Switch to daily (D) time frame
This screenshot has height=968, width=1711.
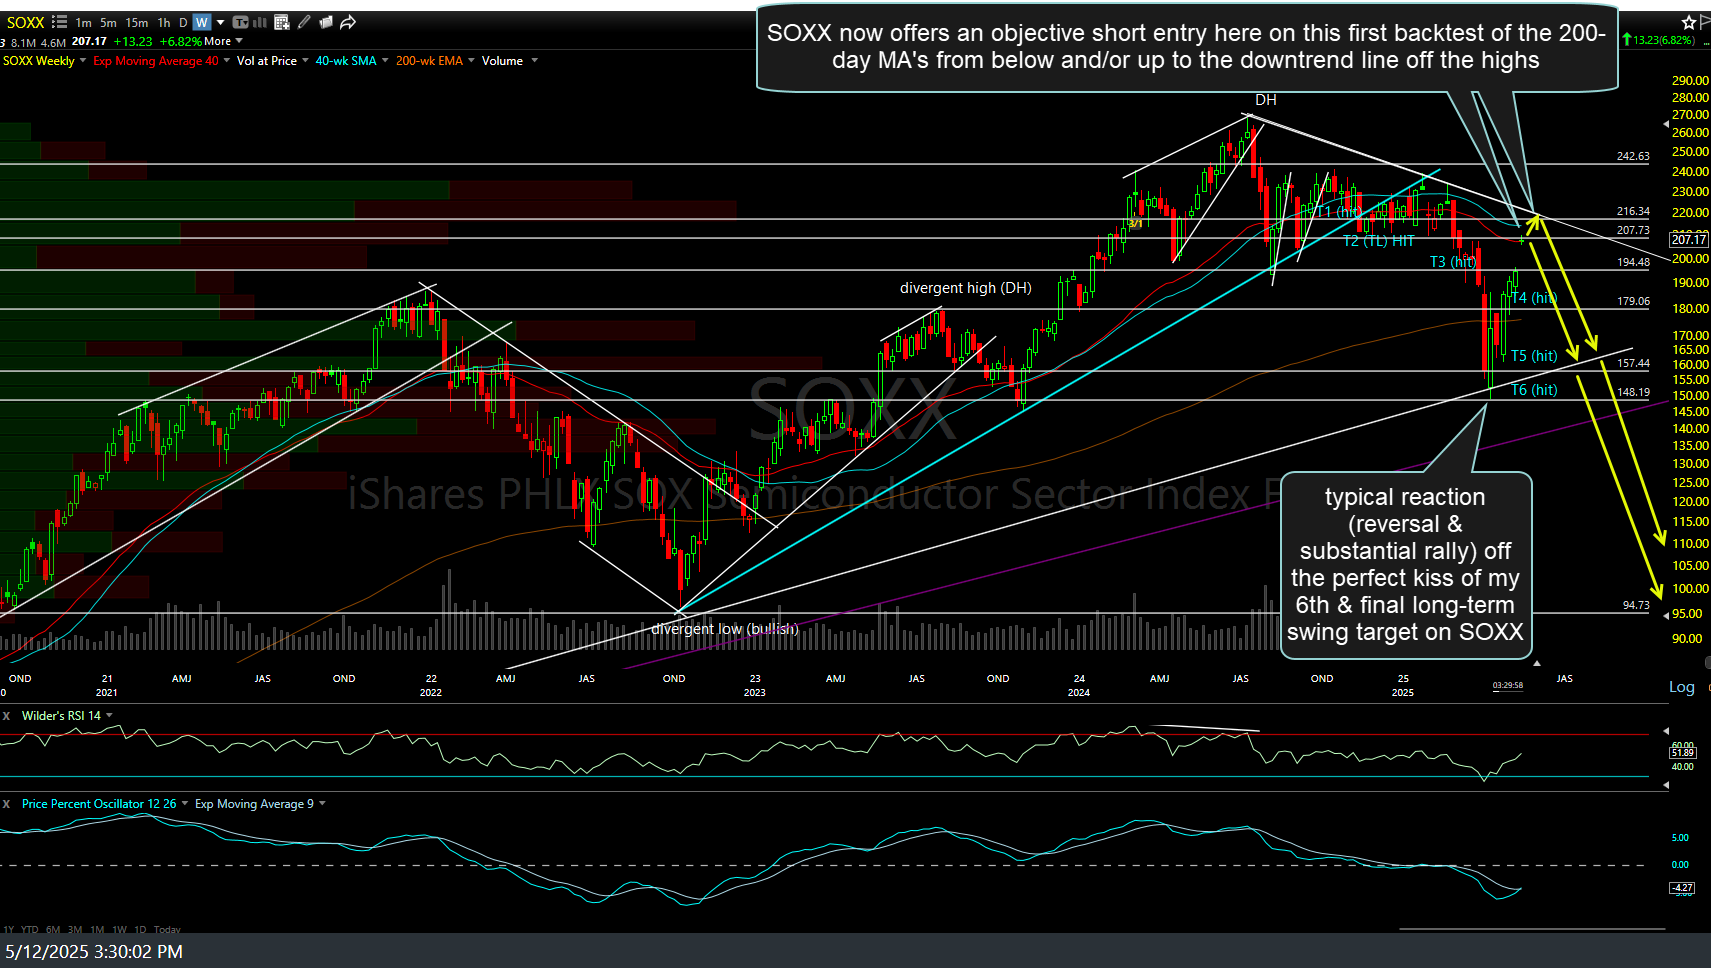[x=183, y=22]
